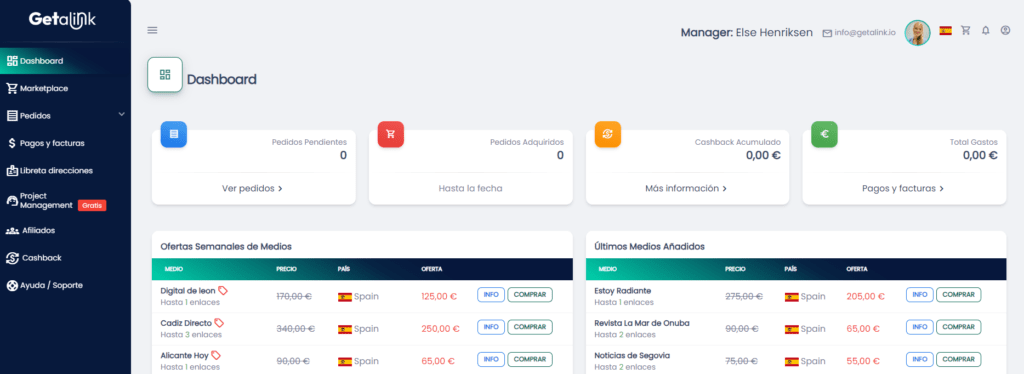Click the Cadiz Directo media name

click(186, 323)
